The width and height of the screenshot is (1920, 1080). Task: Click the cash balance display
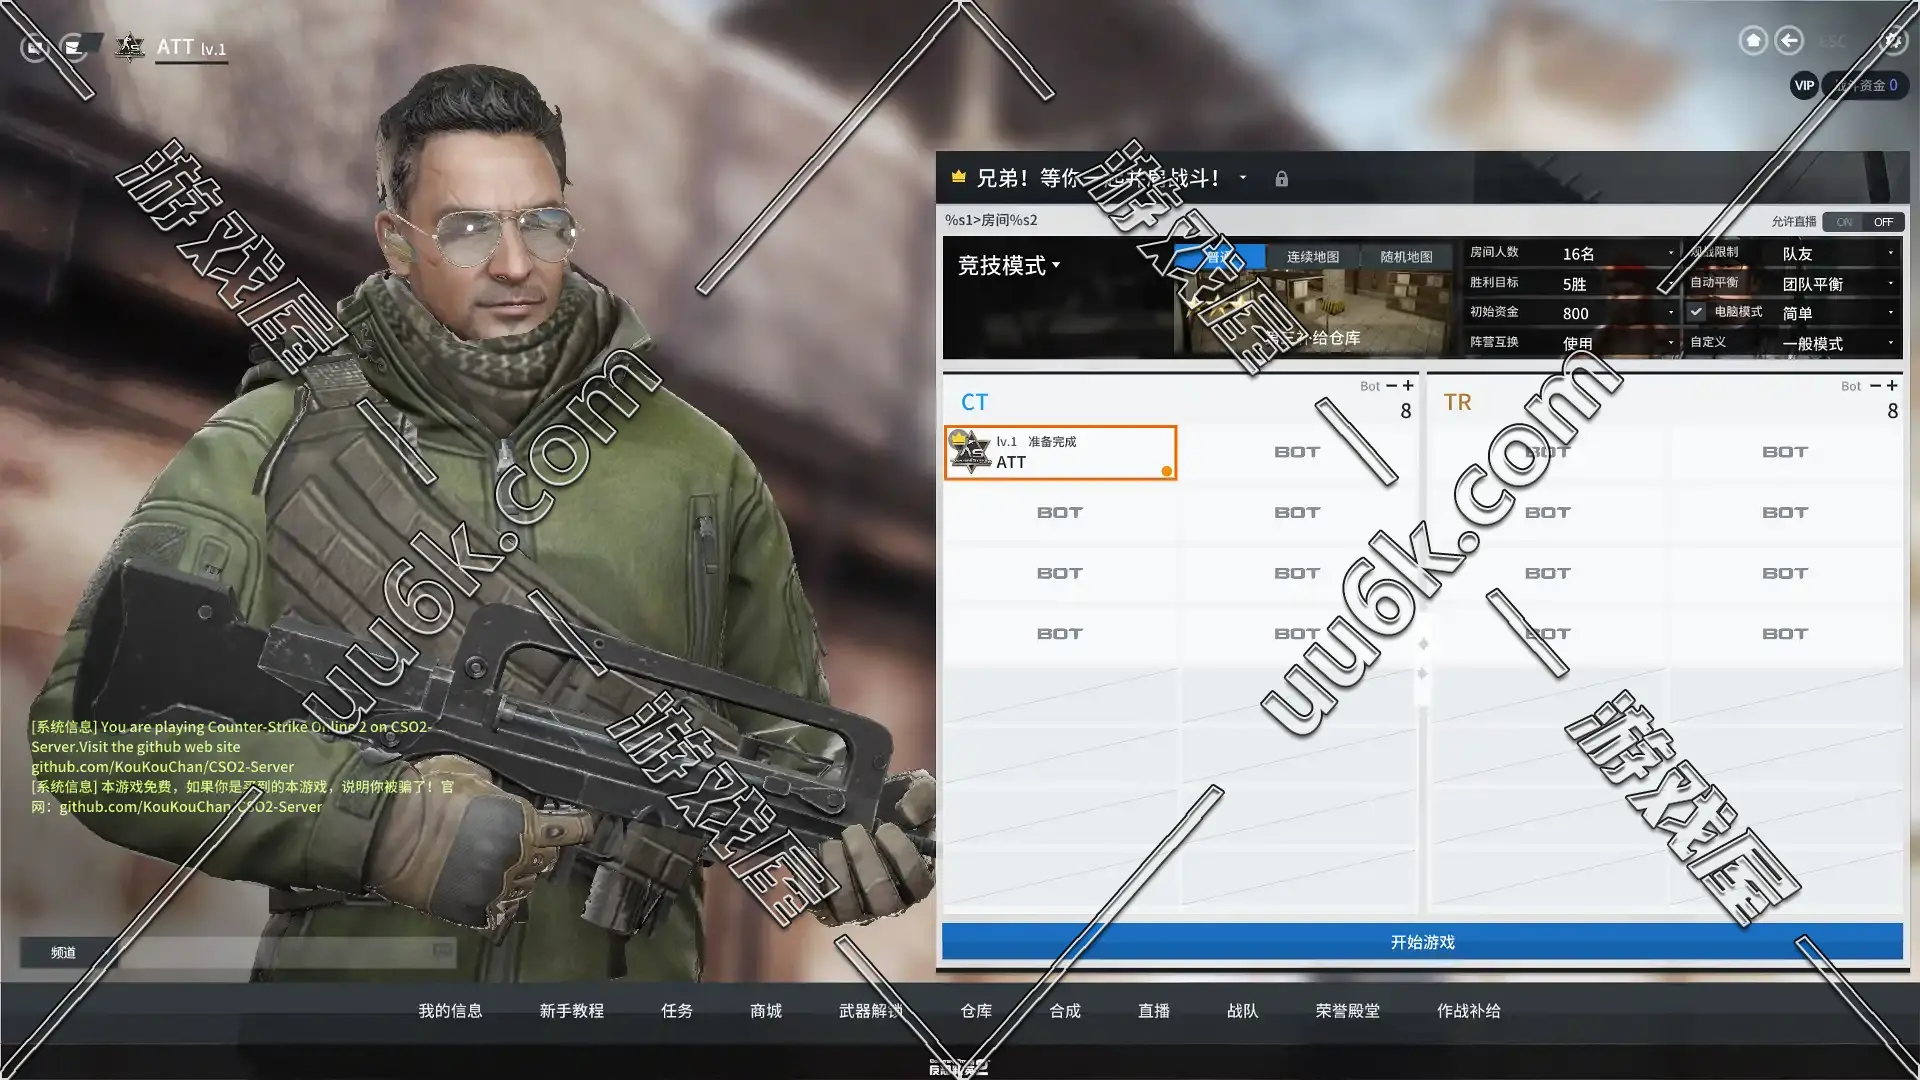pyautogui.click(x=1865, y=85)
